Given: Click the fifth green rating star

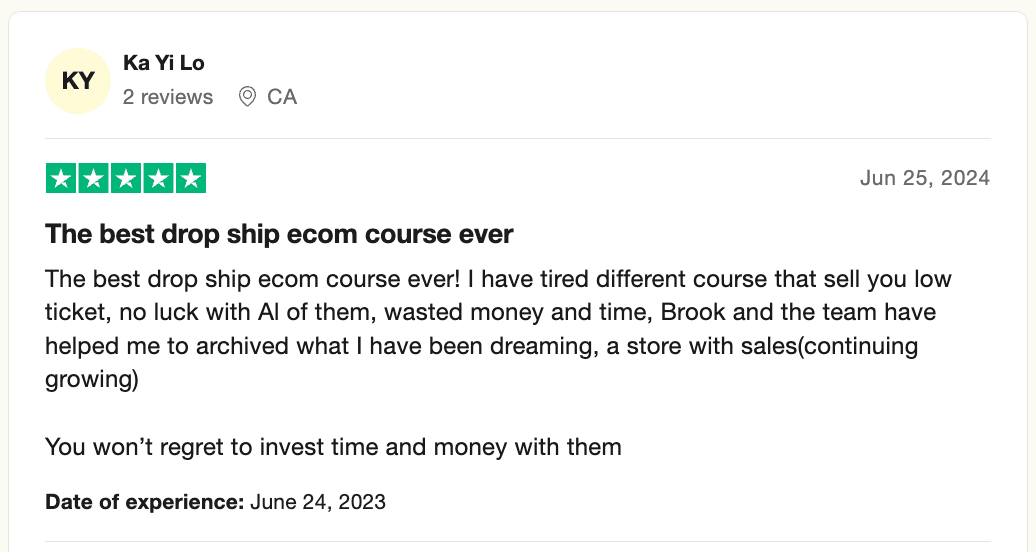Looking at the screenshot, I should click(x=190, y=179).
